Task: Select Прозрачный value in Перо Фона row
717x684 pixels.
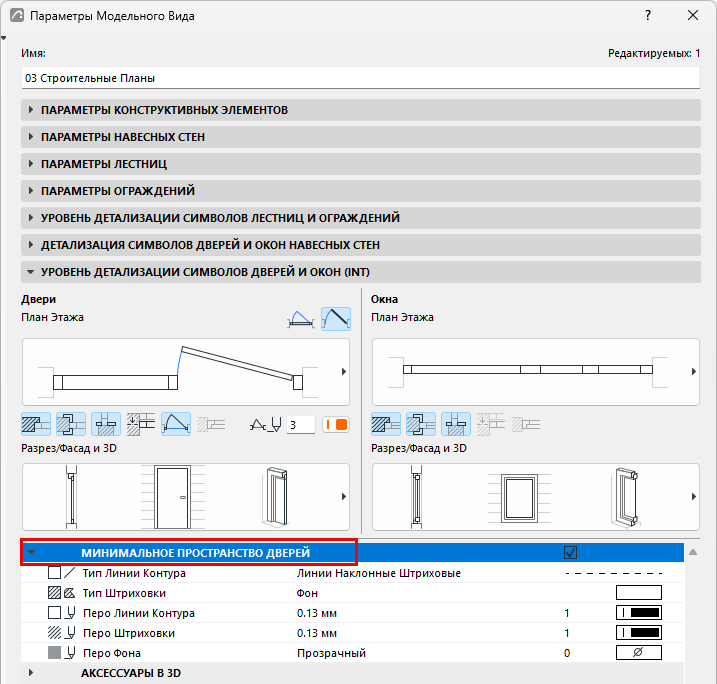Action: pos(331,653)
